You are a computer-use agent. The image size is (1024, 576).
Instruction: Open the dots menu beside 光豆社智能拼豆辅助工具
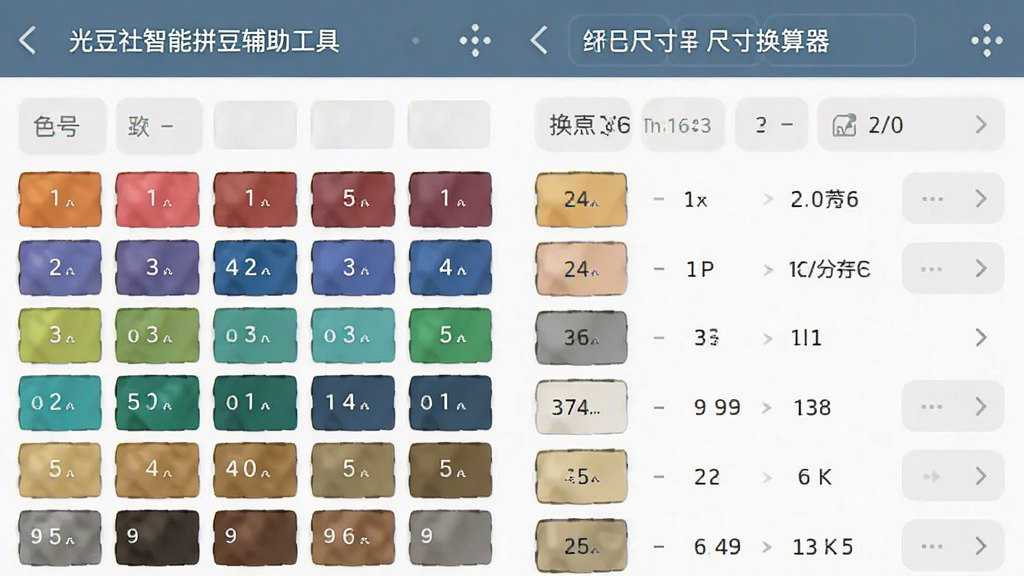[x=475, y=40]
